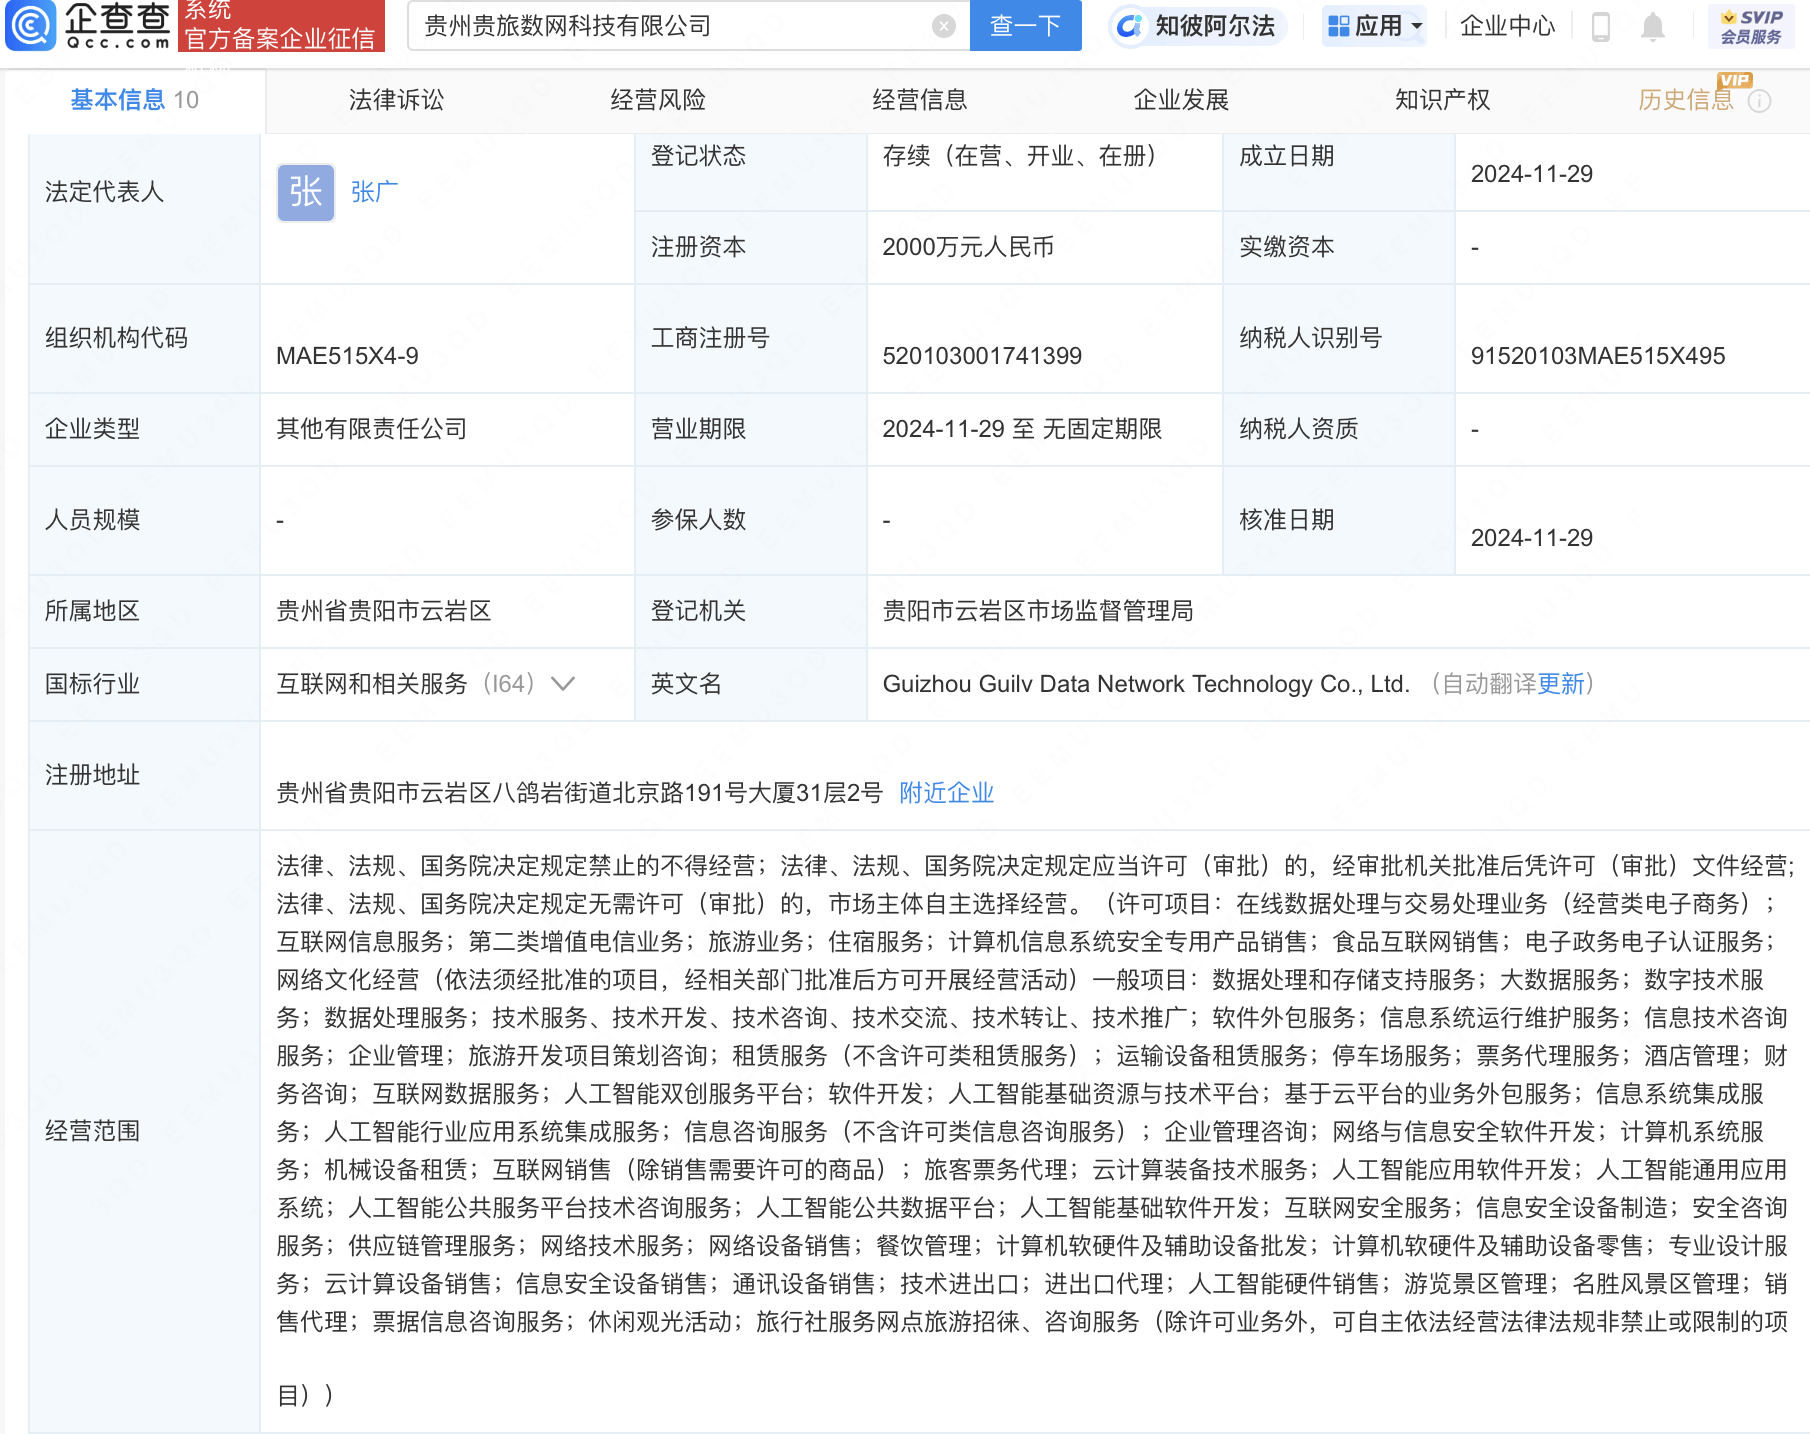This screenshot has height=1434, width=1810.
Task: Open the 知识产权 tab
Action: pyautogui.click(x=1442, y=100)
